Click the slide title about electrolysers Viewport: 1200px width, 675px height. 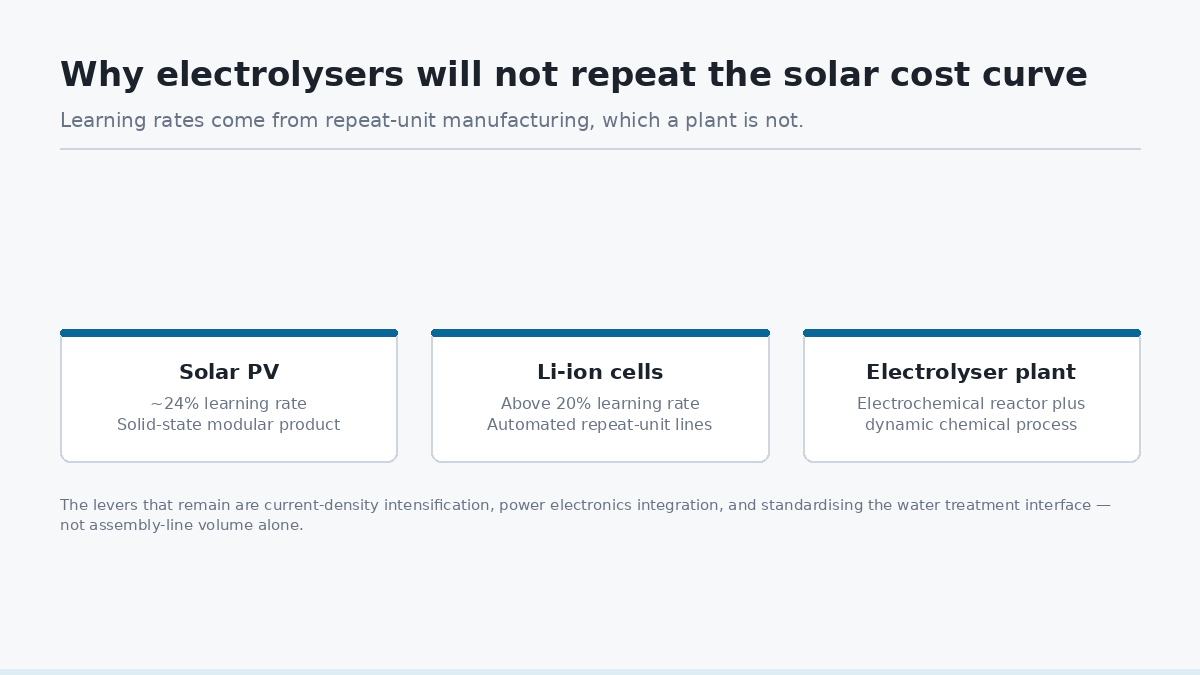coord(573,75)
